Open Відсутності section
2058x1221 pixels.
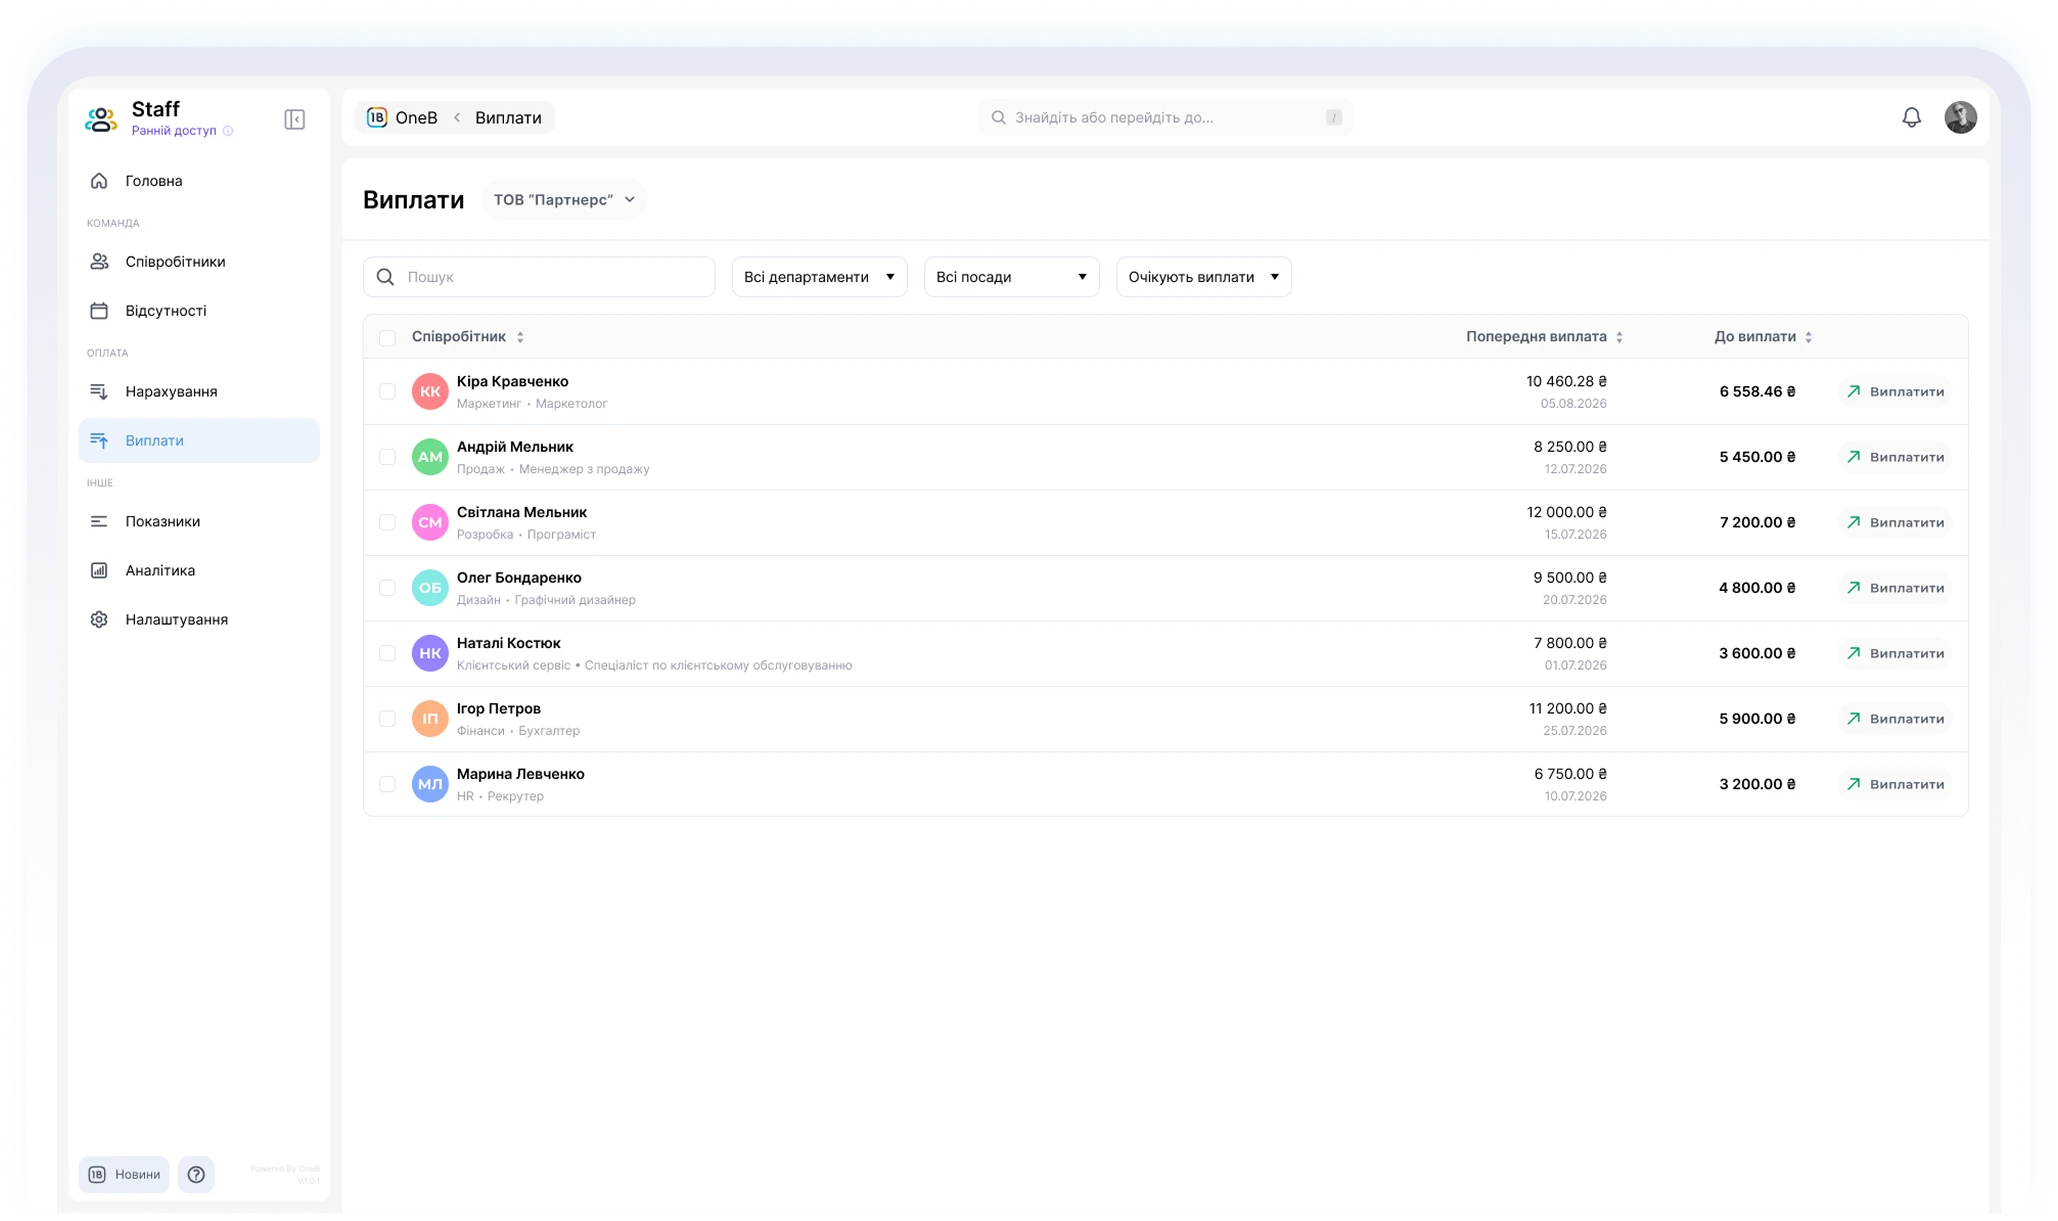pyautogui.click(x=199, y=311)
